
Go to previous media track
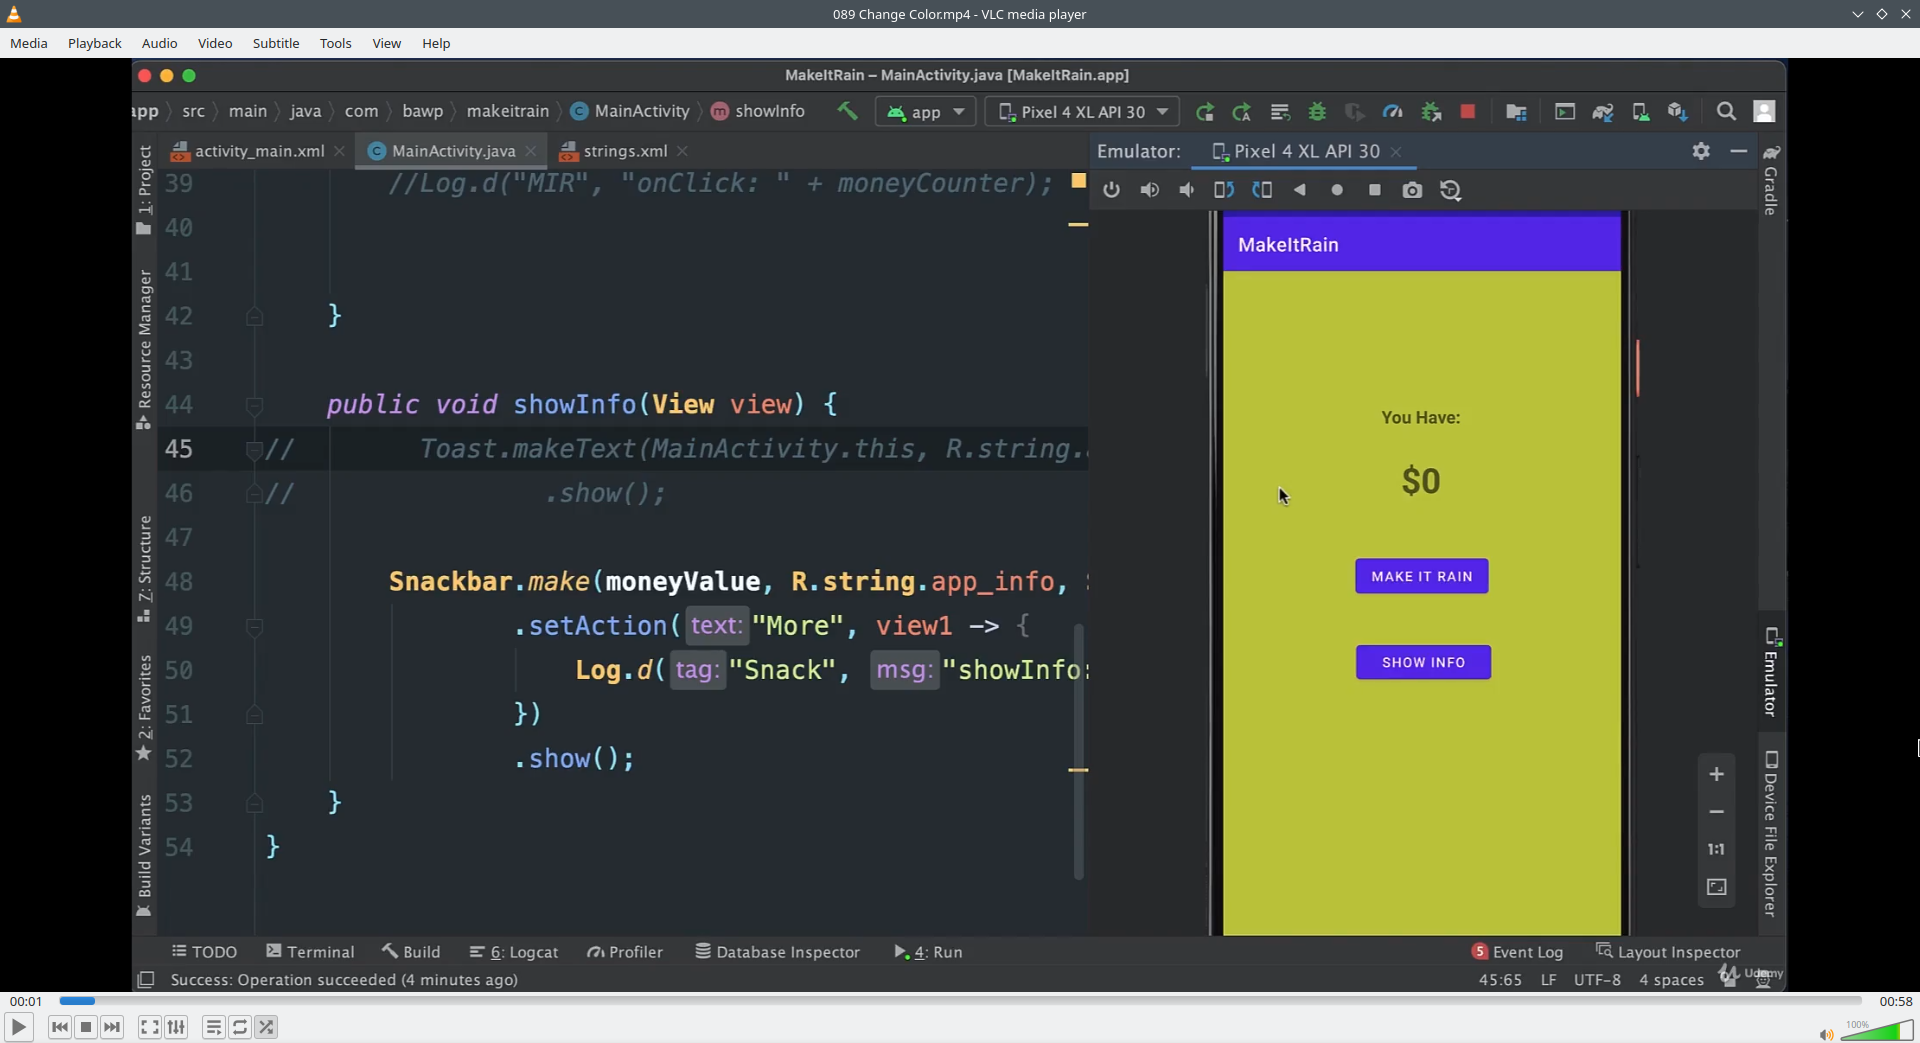coord(59,1027)
